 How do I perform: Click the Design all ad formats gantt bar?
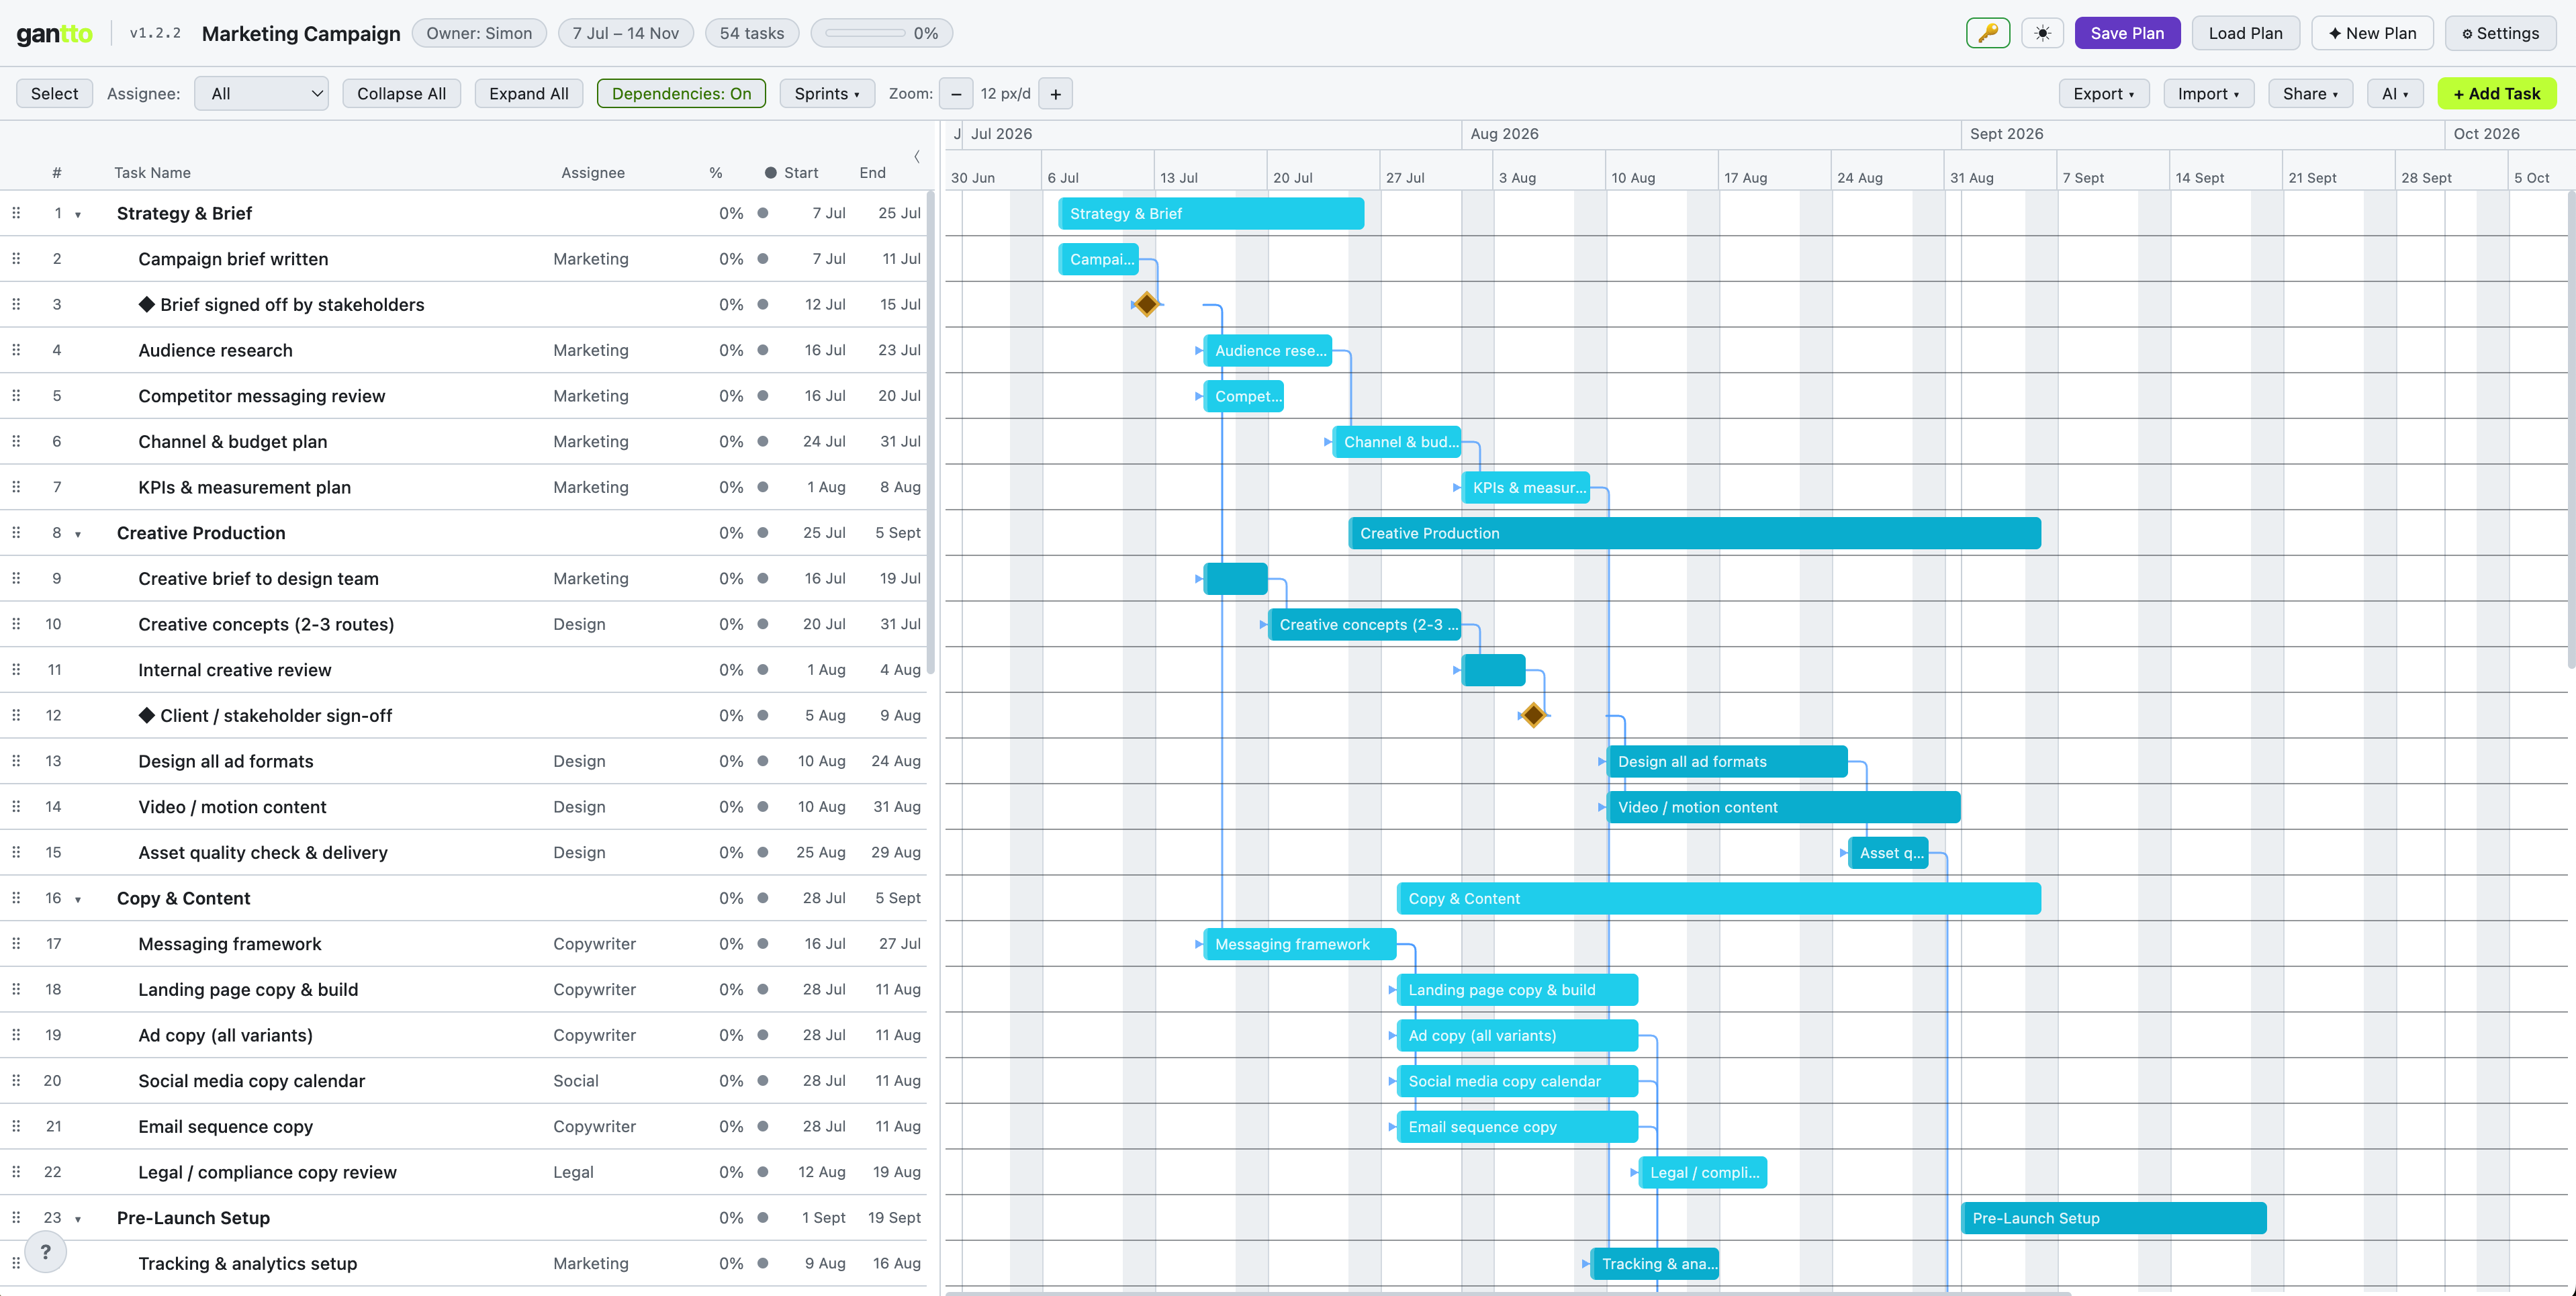point(1727,761)
